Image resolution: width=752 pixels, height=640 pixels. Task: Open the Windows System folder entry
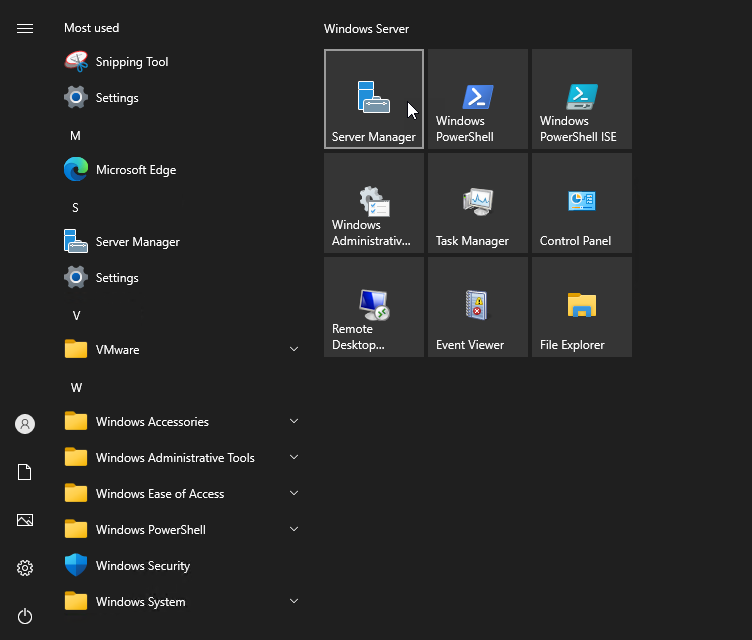(183, 602)
